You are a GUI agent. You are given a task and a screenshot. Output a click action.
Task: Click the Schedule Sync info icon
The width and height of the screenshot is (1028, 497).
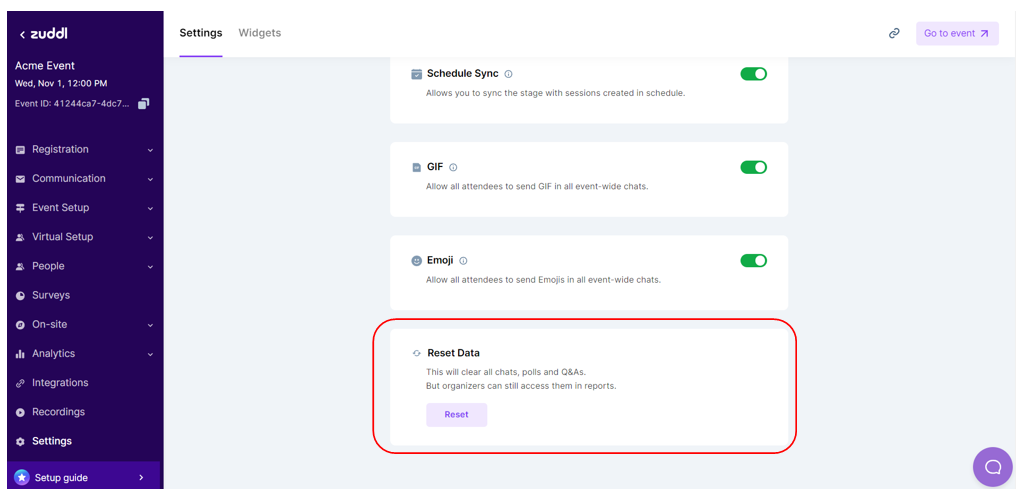click(x=509, y=74)
